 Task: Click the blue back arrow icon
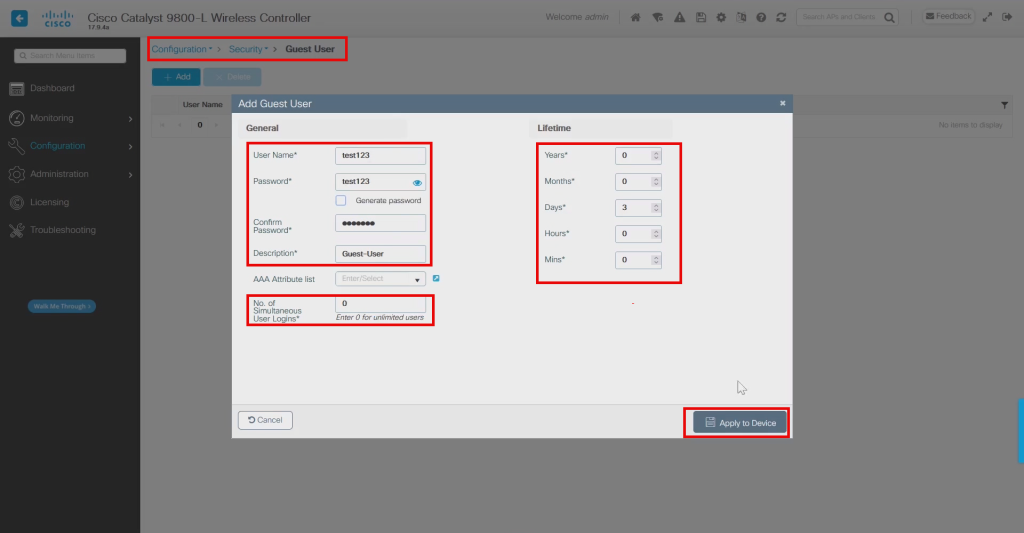(20, 18)
